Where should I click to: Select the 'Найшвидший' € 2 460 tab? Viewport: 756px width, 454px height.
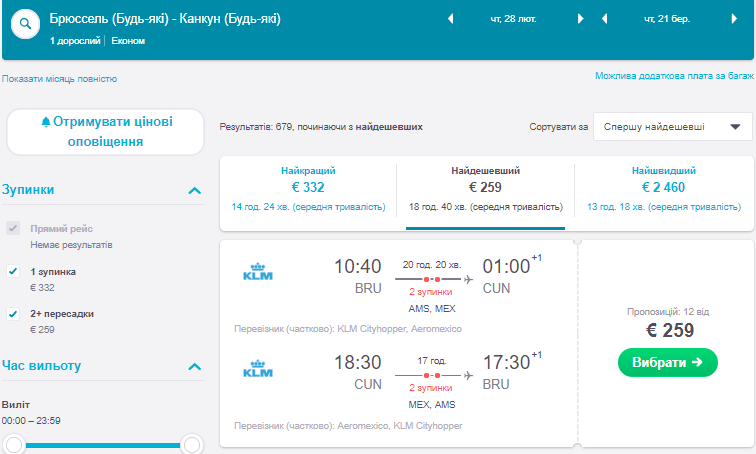pyautogui.click(x=664, y=186)
